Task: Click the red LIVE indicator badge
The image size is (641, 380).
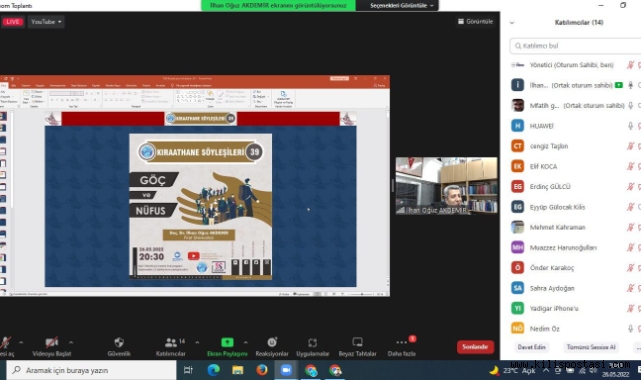Action: (x=13, y=22)
